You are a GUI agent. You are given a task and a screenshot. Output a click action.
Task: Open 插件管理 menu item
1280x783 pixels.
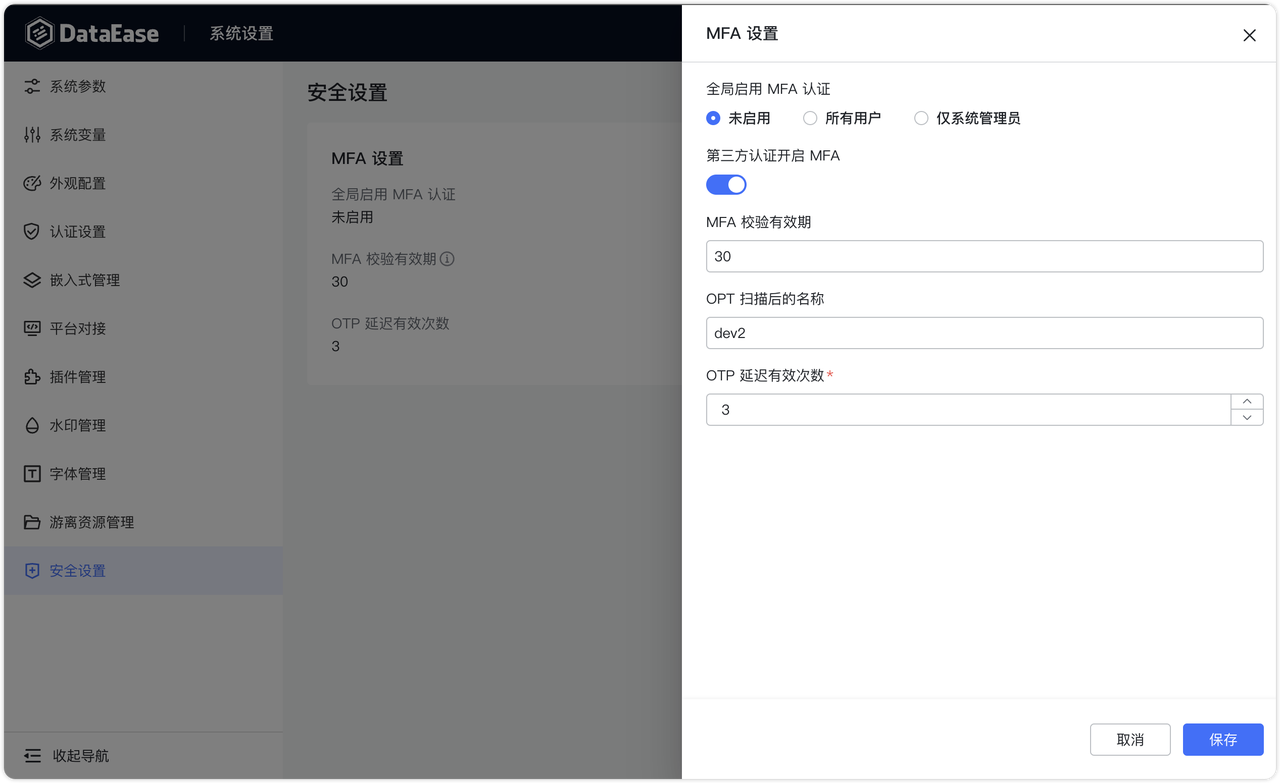(x=143, y=377)
